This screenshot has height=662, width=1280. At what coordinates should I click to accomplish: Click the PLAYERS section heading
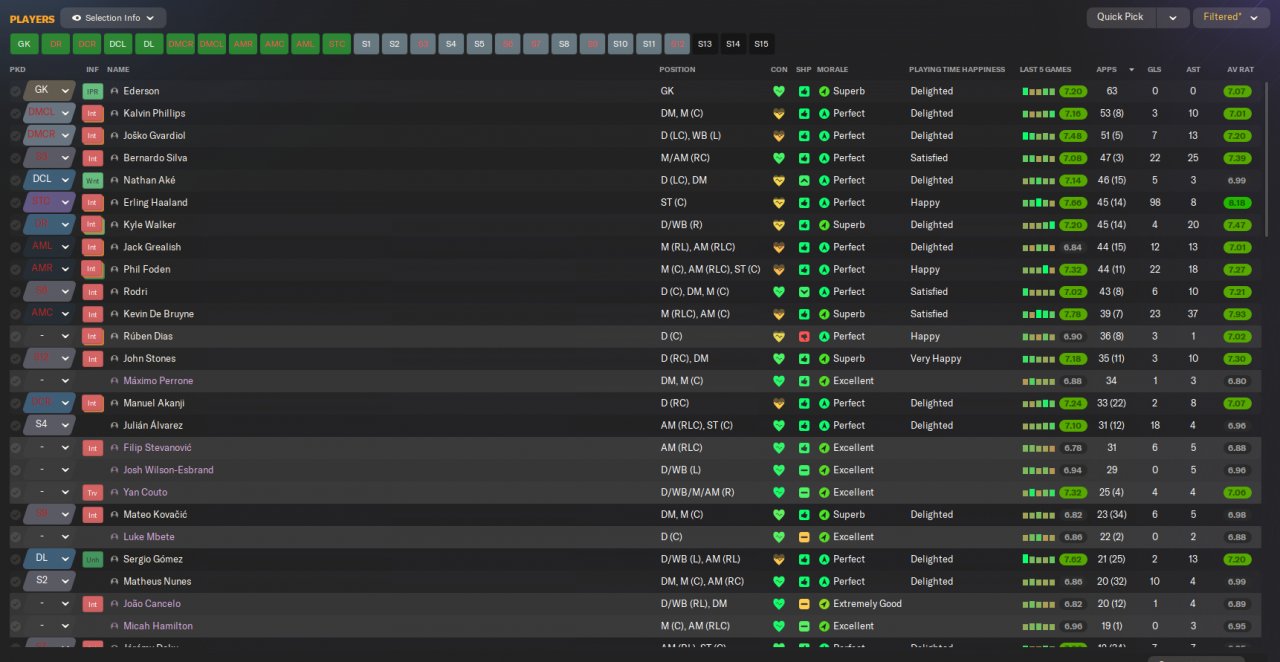coord(32,18)
